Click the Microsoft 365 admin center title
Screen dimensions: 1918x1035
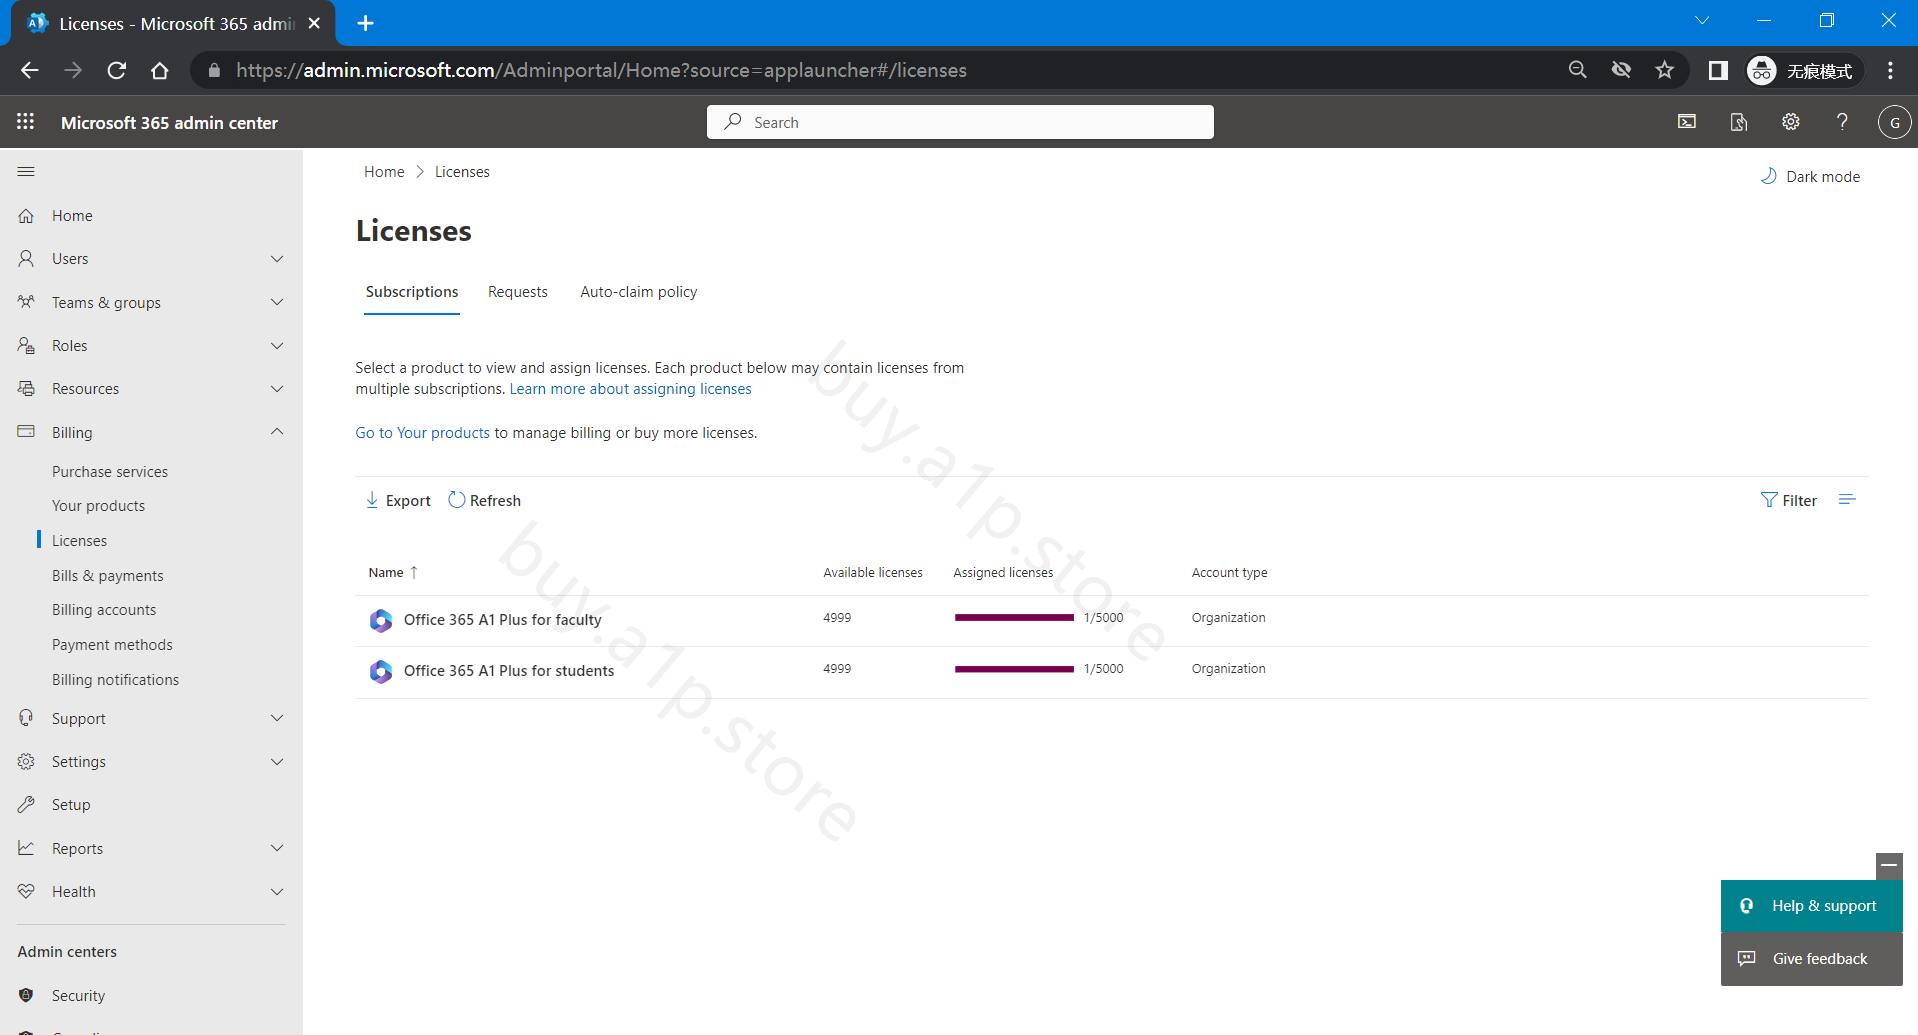tap(169, 123)
